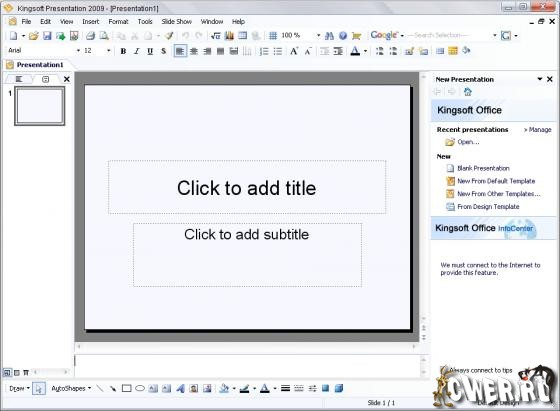
Task: Click the Open... link in recent presentations
Action: coord(468,142)
